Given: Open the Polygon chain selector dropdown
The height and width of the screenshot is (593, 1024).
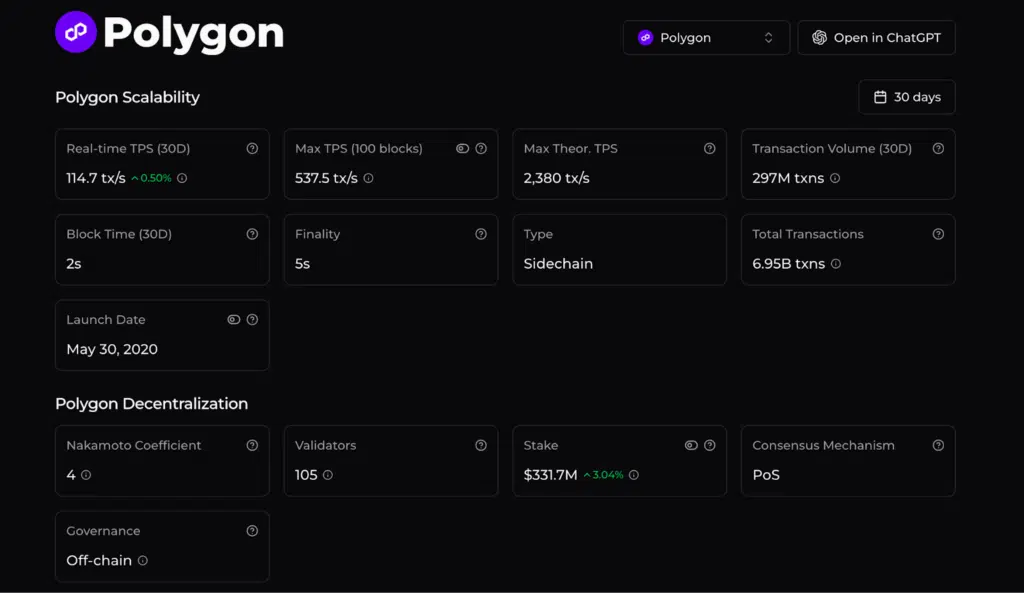Looking at the screenshot, I should pos(706,38).
